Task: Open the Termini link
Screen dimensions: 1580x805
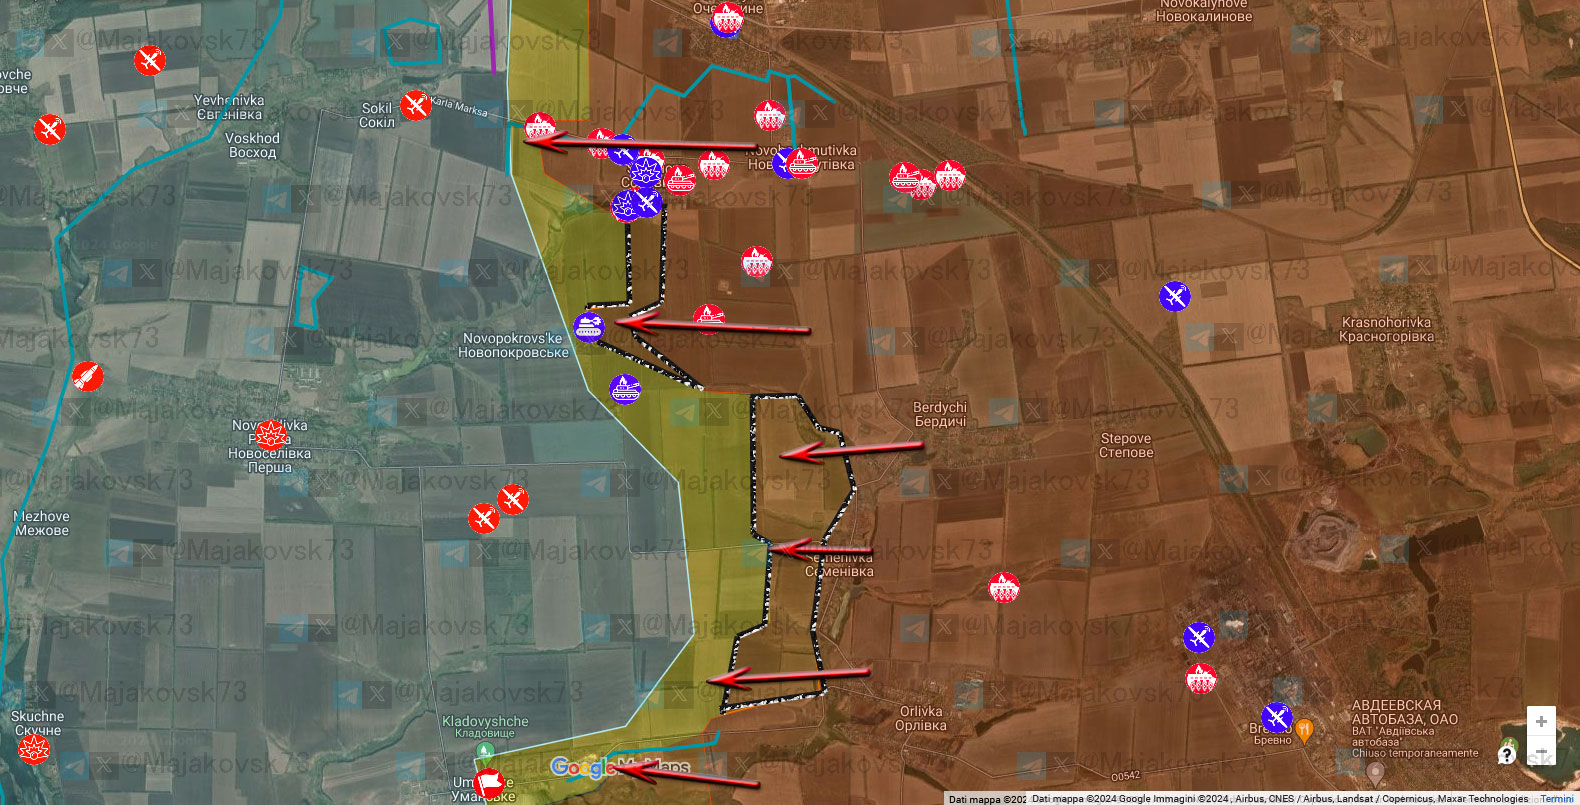Action: coord(1556,799)
